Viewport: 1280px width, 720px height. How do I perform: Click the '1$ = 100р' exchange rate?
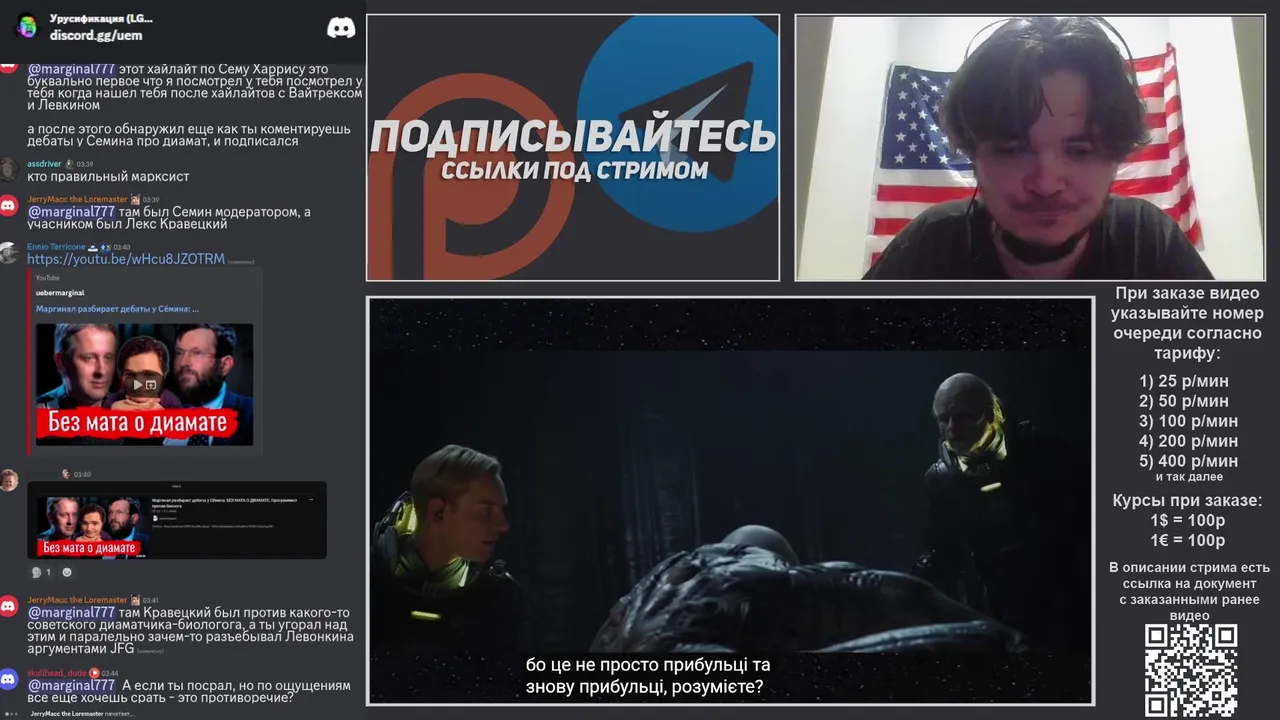[1188, 521]
